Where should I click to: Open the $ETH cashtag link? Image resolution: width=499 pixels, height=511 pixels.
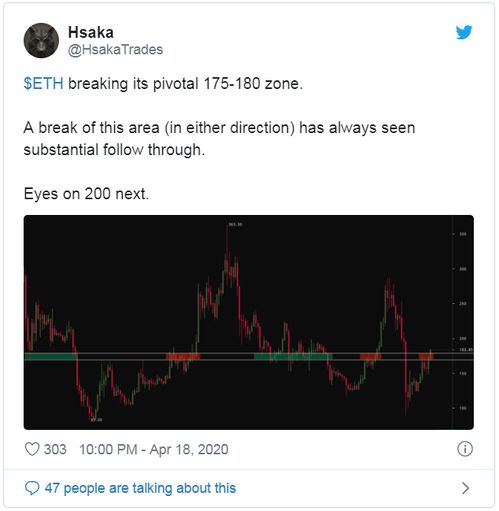[43, 83]
